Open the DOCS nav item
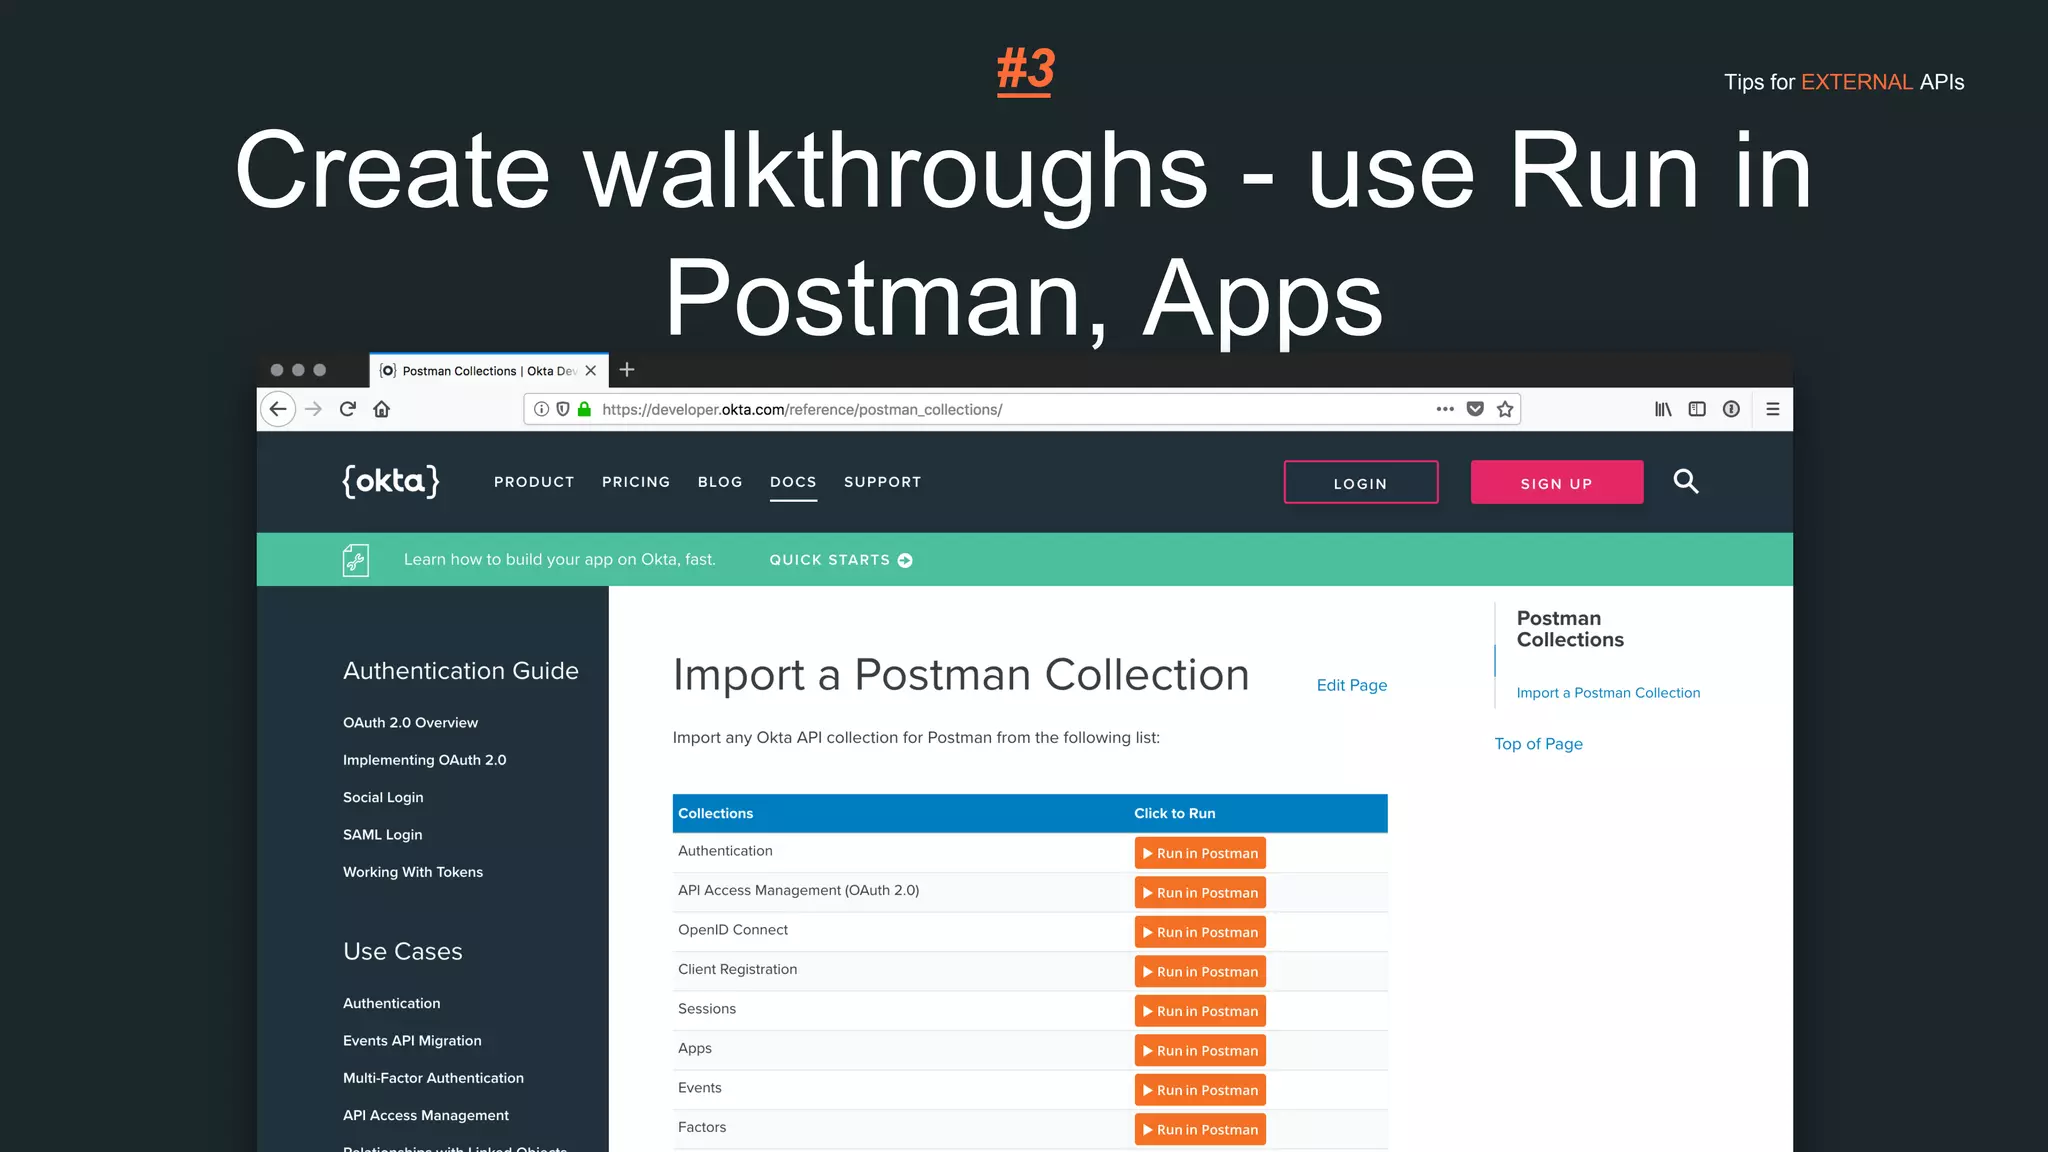The image size is (2048, 1152). [793, 482]
